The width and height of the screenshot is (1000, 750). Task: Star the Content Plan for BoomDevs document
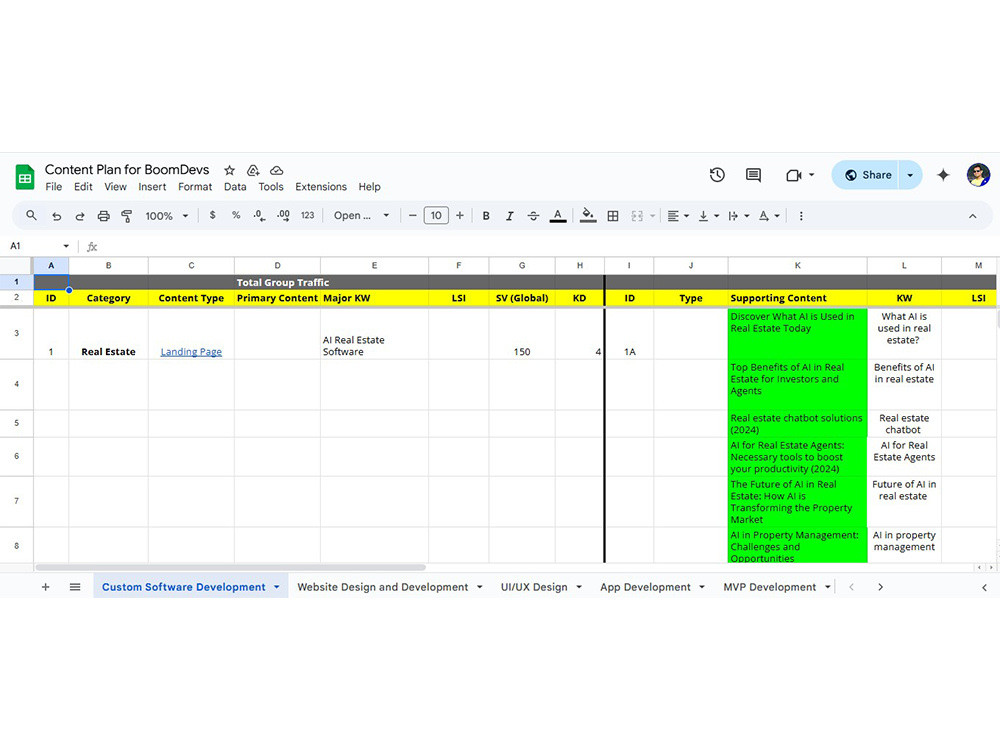click(230, 170)
